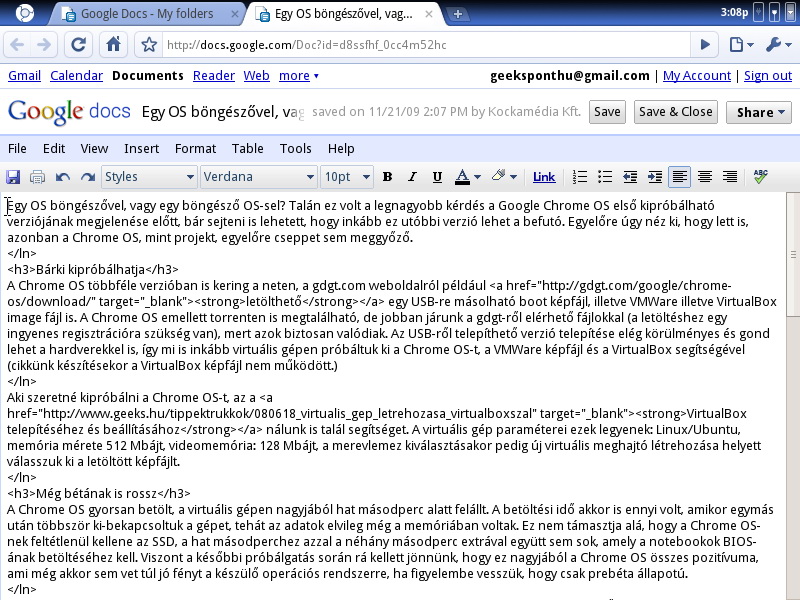This screenshot has height=600, width=800.
Task: Expand the 10pt font size dropdown
Action: tap(347, 177)
